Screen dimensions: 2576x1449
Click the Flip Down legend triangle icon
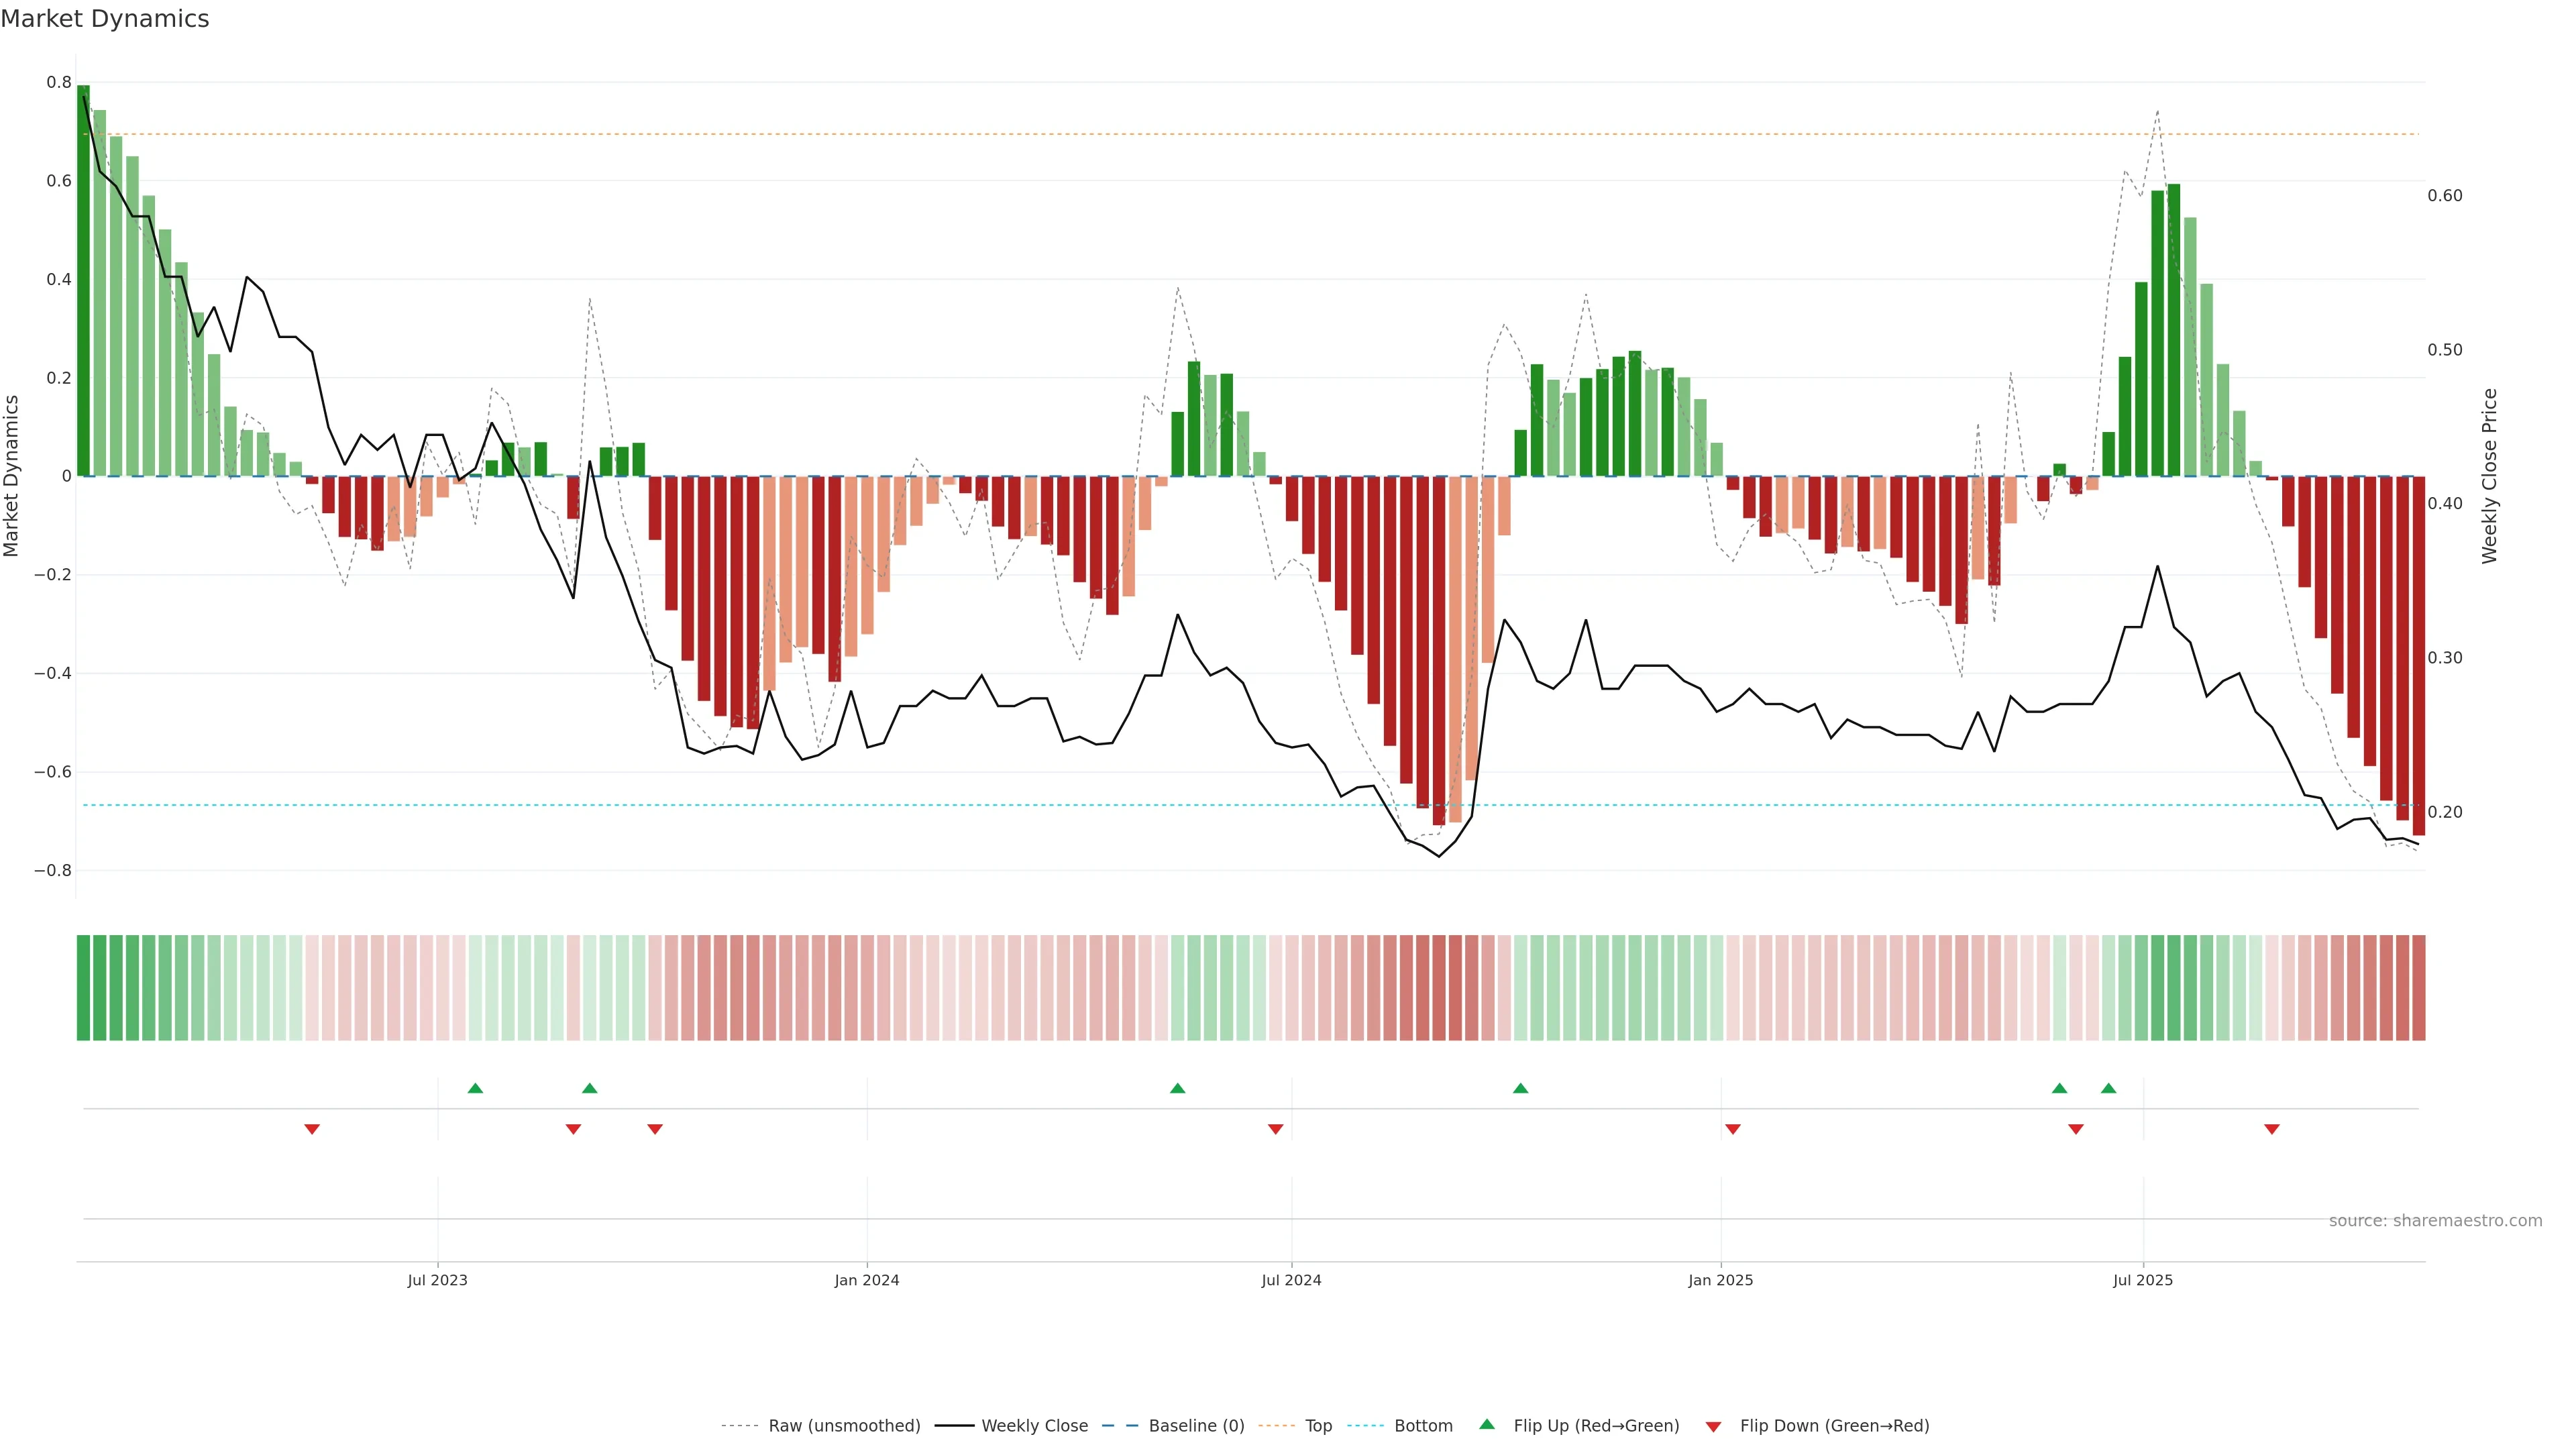[1713, 1426]
